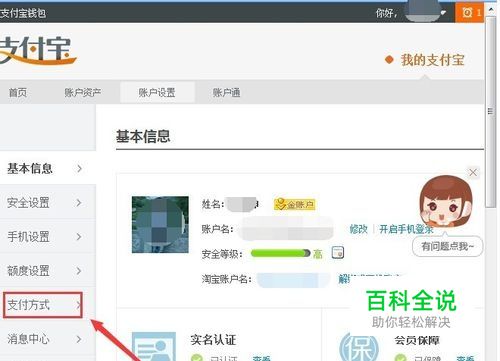The width and height of the screenshot is (500, 361).
Task: Switch to the 账户通 tab
Action: point(227,92)
